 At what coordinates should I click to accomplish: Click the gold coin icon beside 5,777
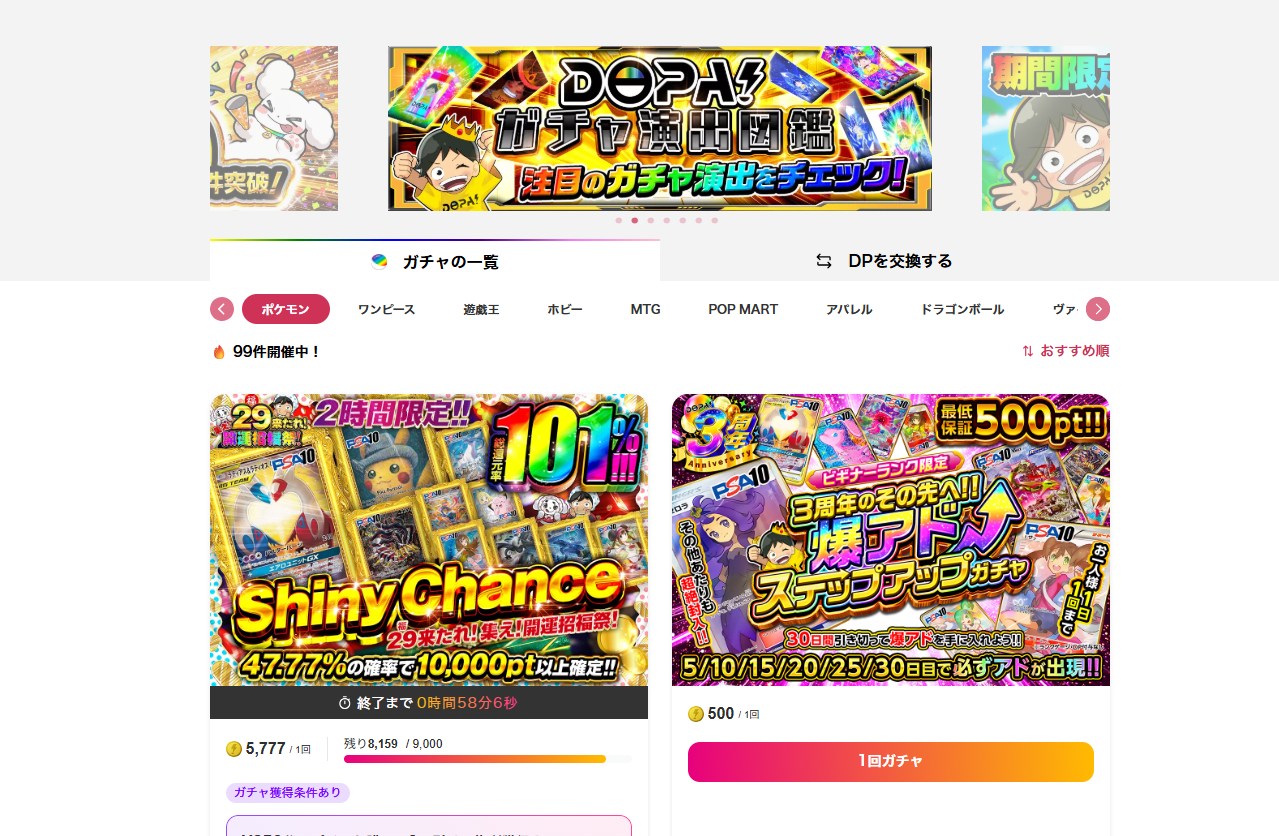pos(234,748)
